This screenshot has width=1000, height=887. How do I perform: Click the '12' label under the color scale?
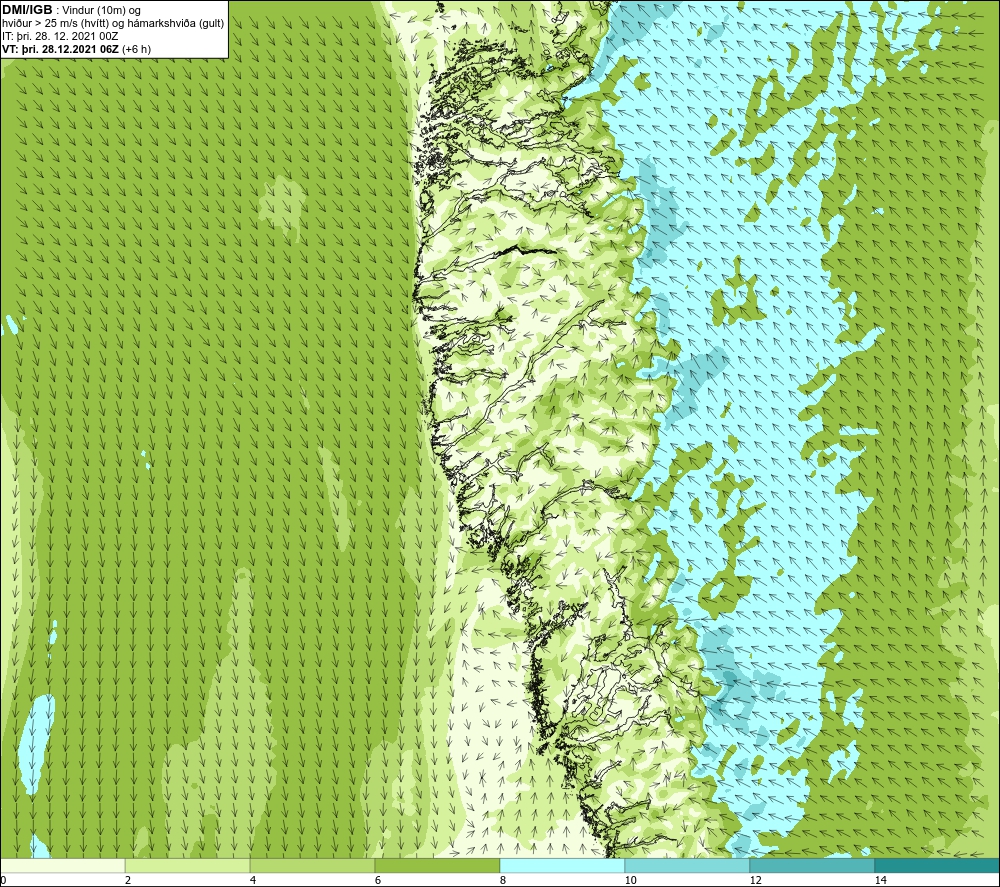pyautogui.click(x=755, y=881)
